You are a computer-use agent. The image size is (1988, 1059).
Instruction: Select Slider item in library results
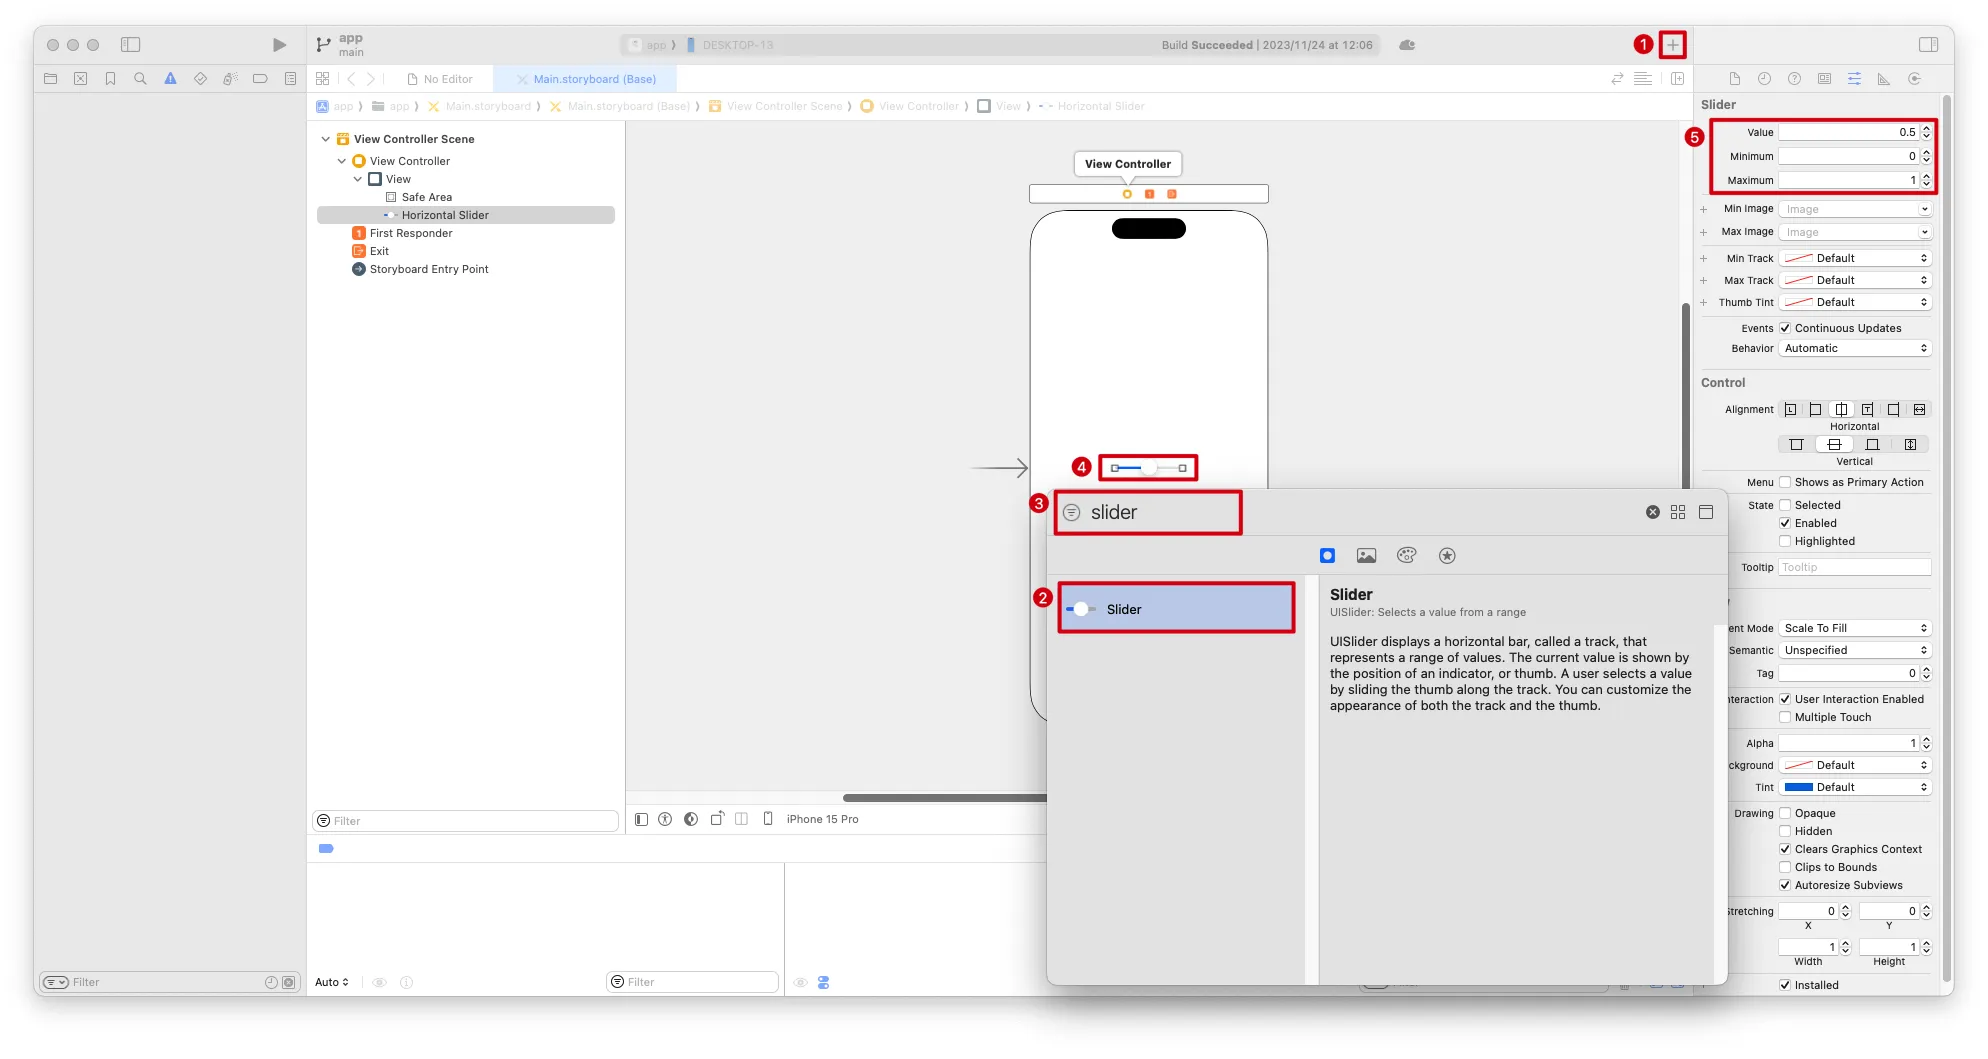(x=1176, y=609)
